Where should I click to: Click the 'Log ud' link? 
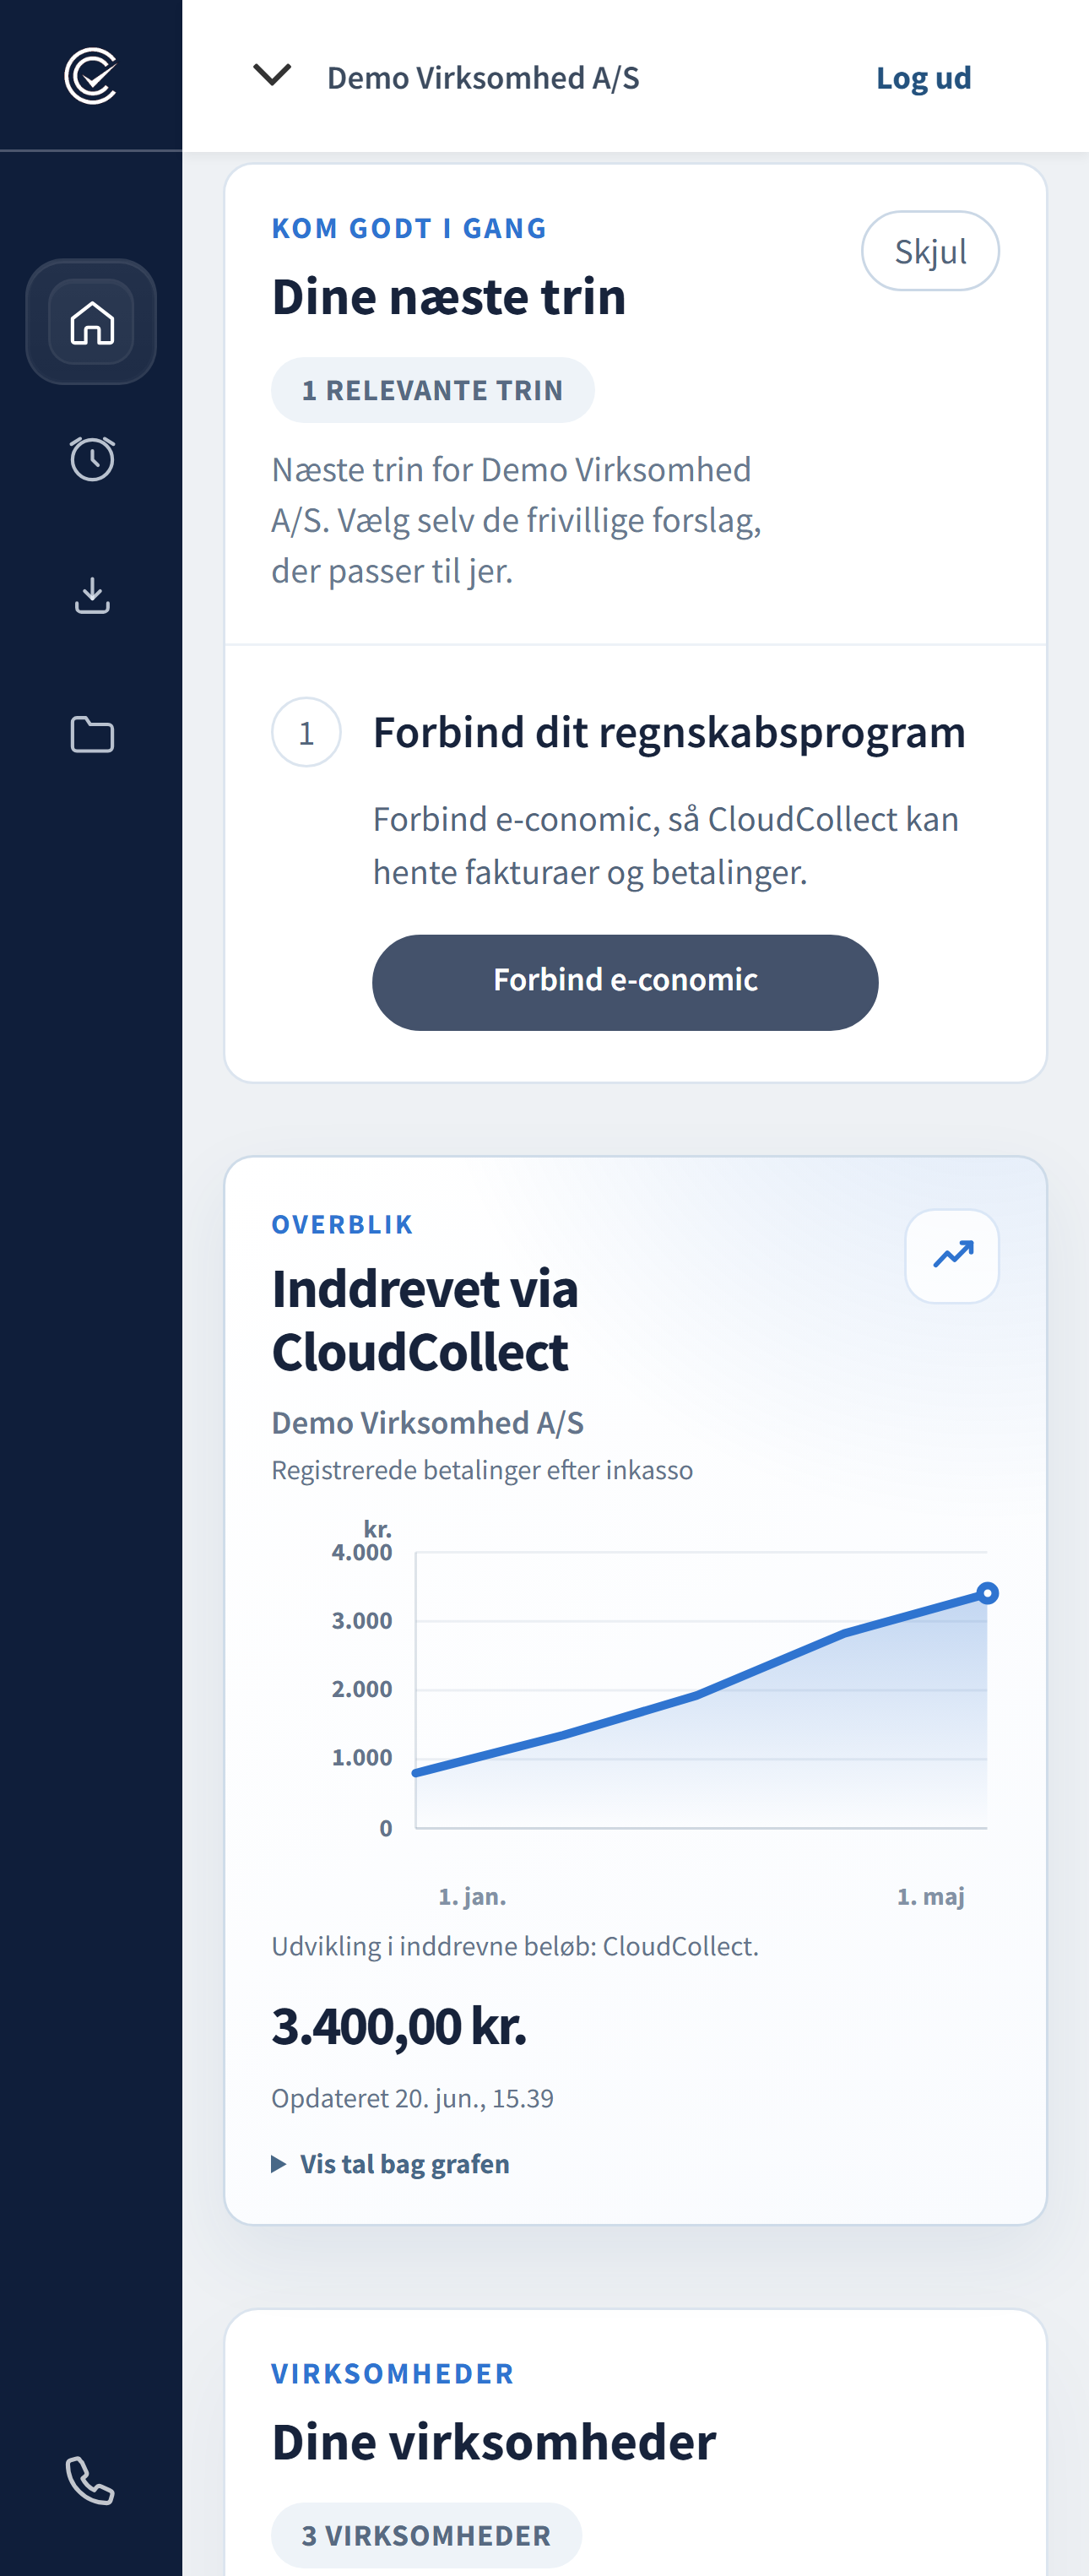pyautogui.click(x=923, y=78)
